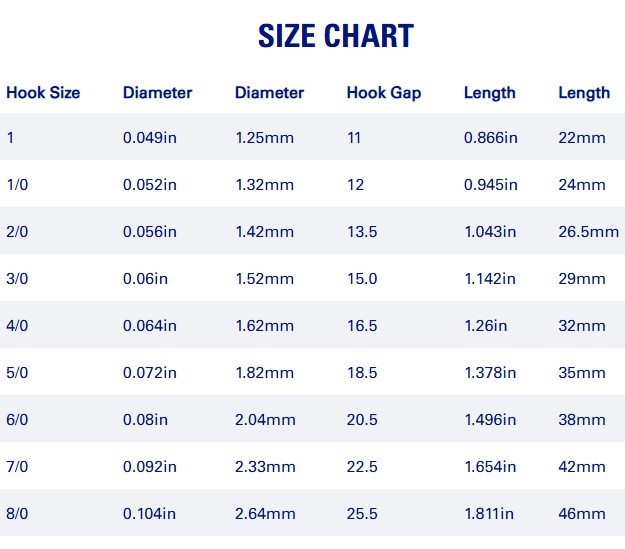This screenshot has width=625, height=549.
Task: Select the 1/0 hook size cell
Action: (x=17, y=185)
